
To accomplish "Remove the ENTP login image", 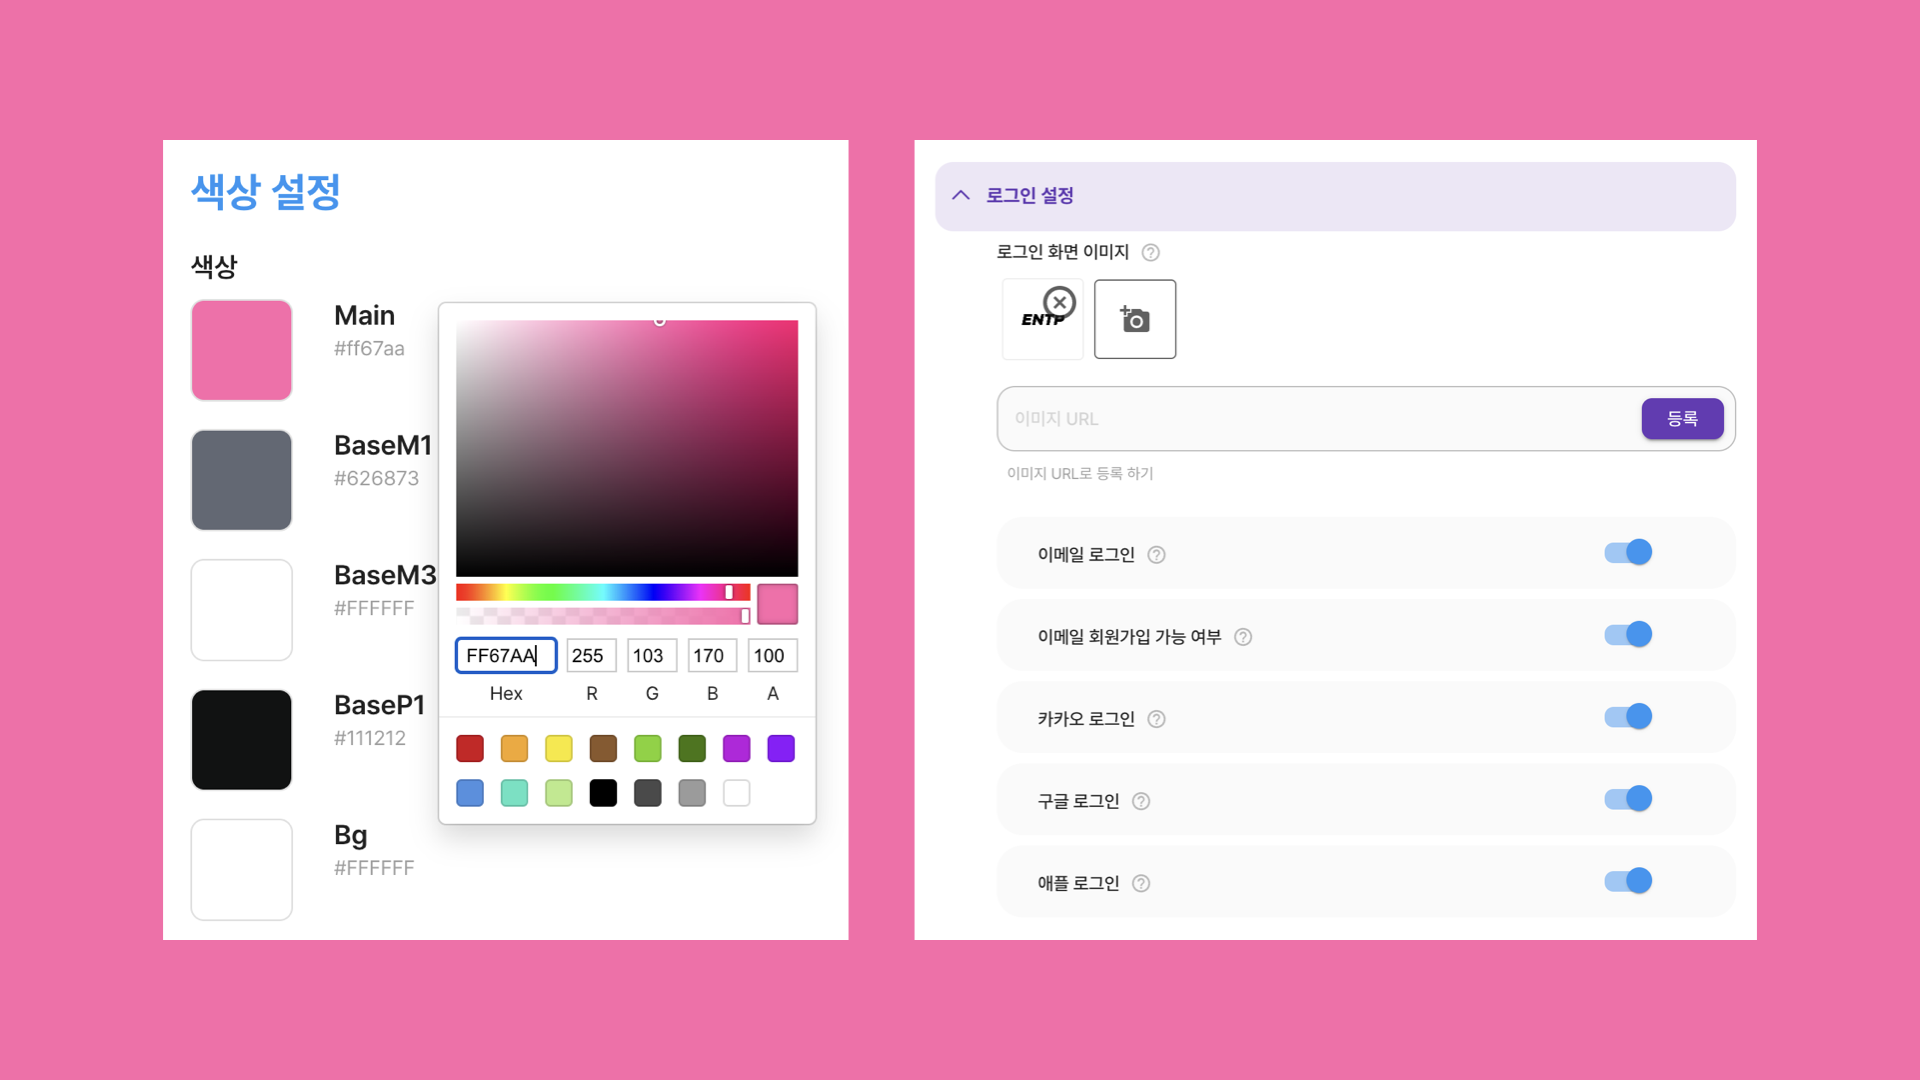I will [x=1059, y=302].
